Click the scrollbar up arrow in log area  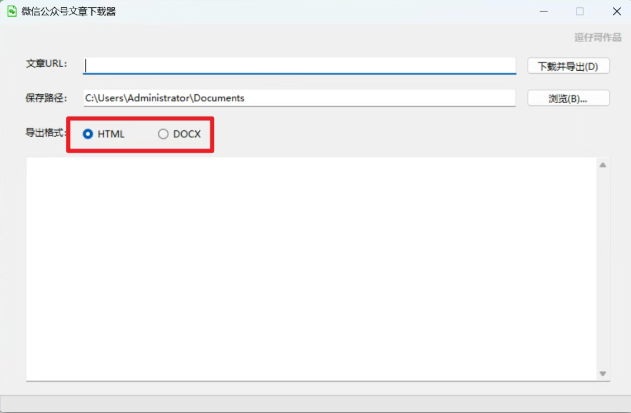pyautogui.click(x=603, y=165)
